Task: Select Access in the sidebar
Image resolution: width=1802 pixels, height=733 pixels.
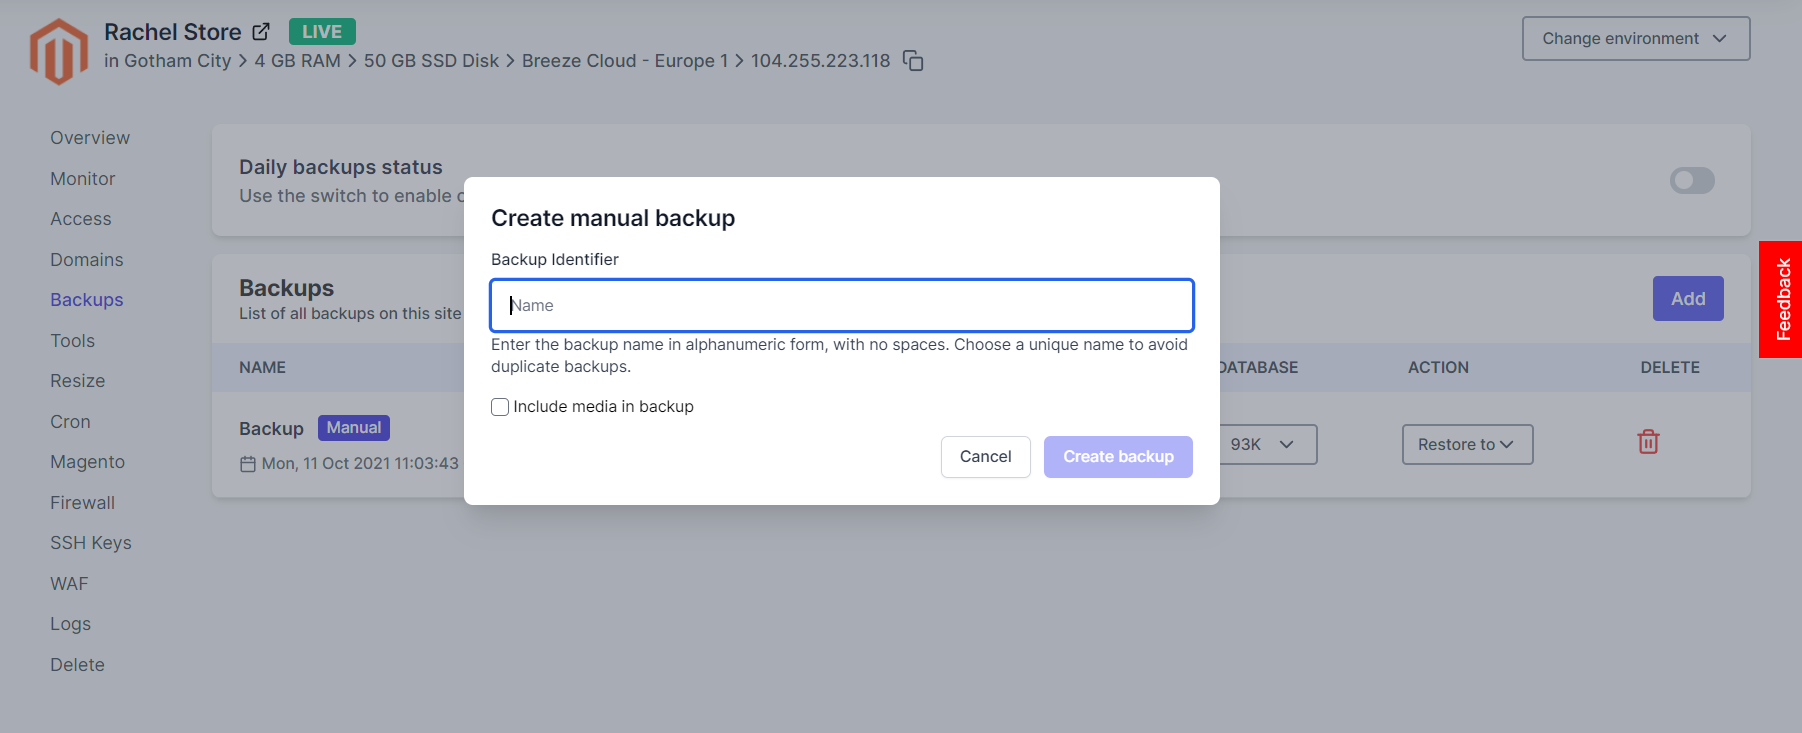Action: coord(81,219)
